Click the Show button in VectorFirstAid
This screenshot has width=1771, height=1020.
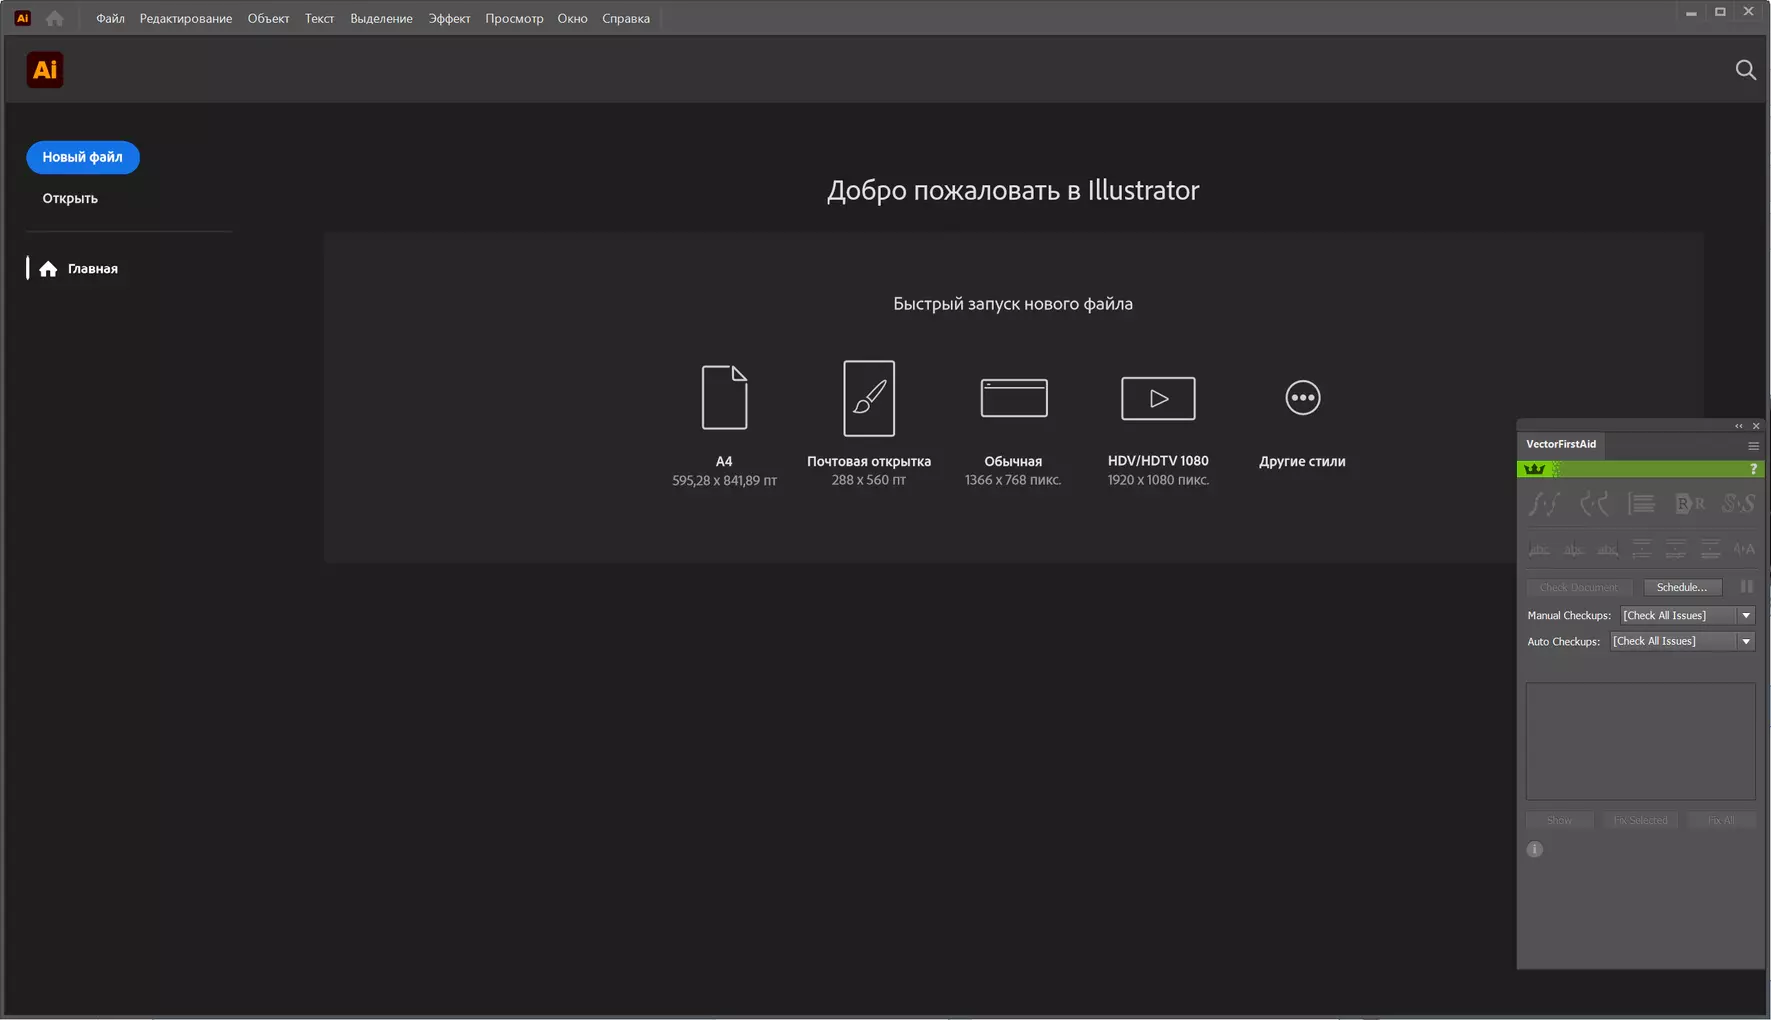[1559, 820]
